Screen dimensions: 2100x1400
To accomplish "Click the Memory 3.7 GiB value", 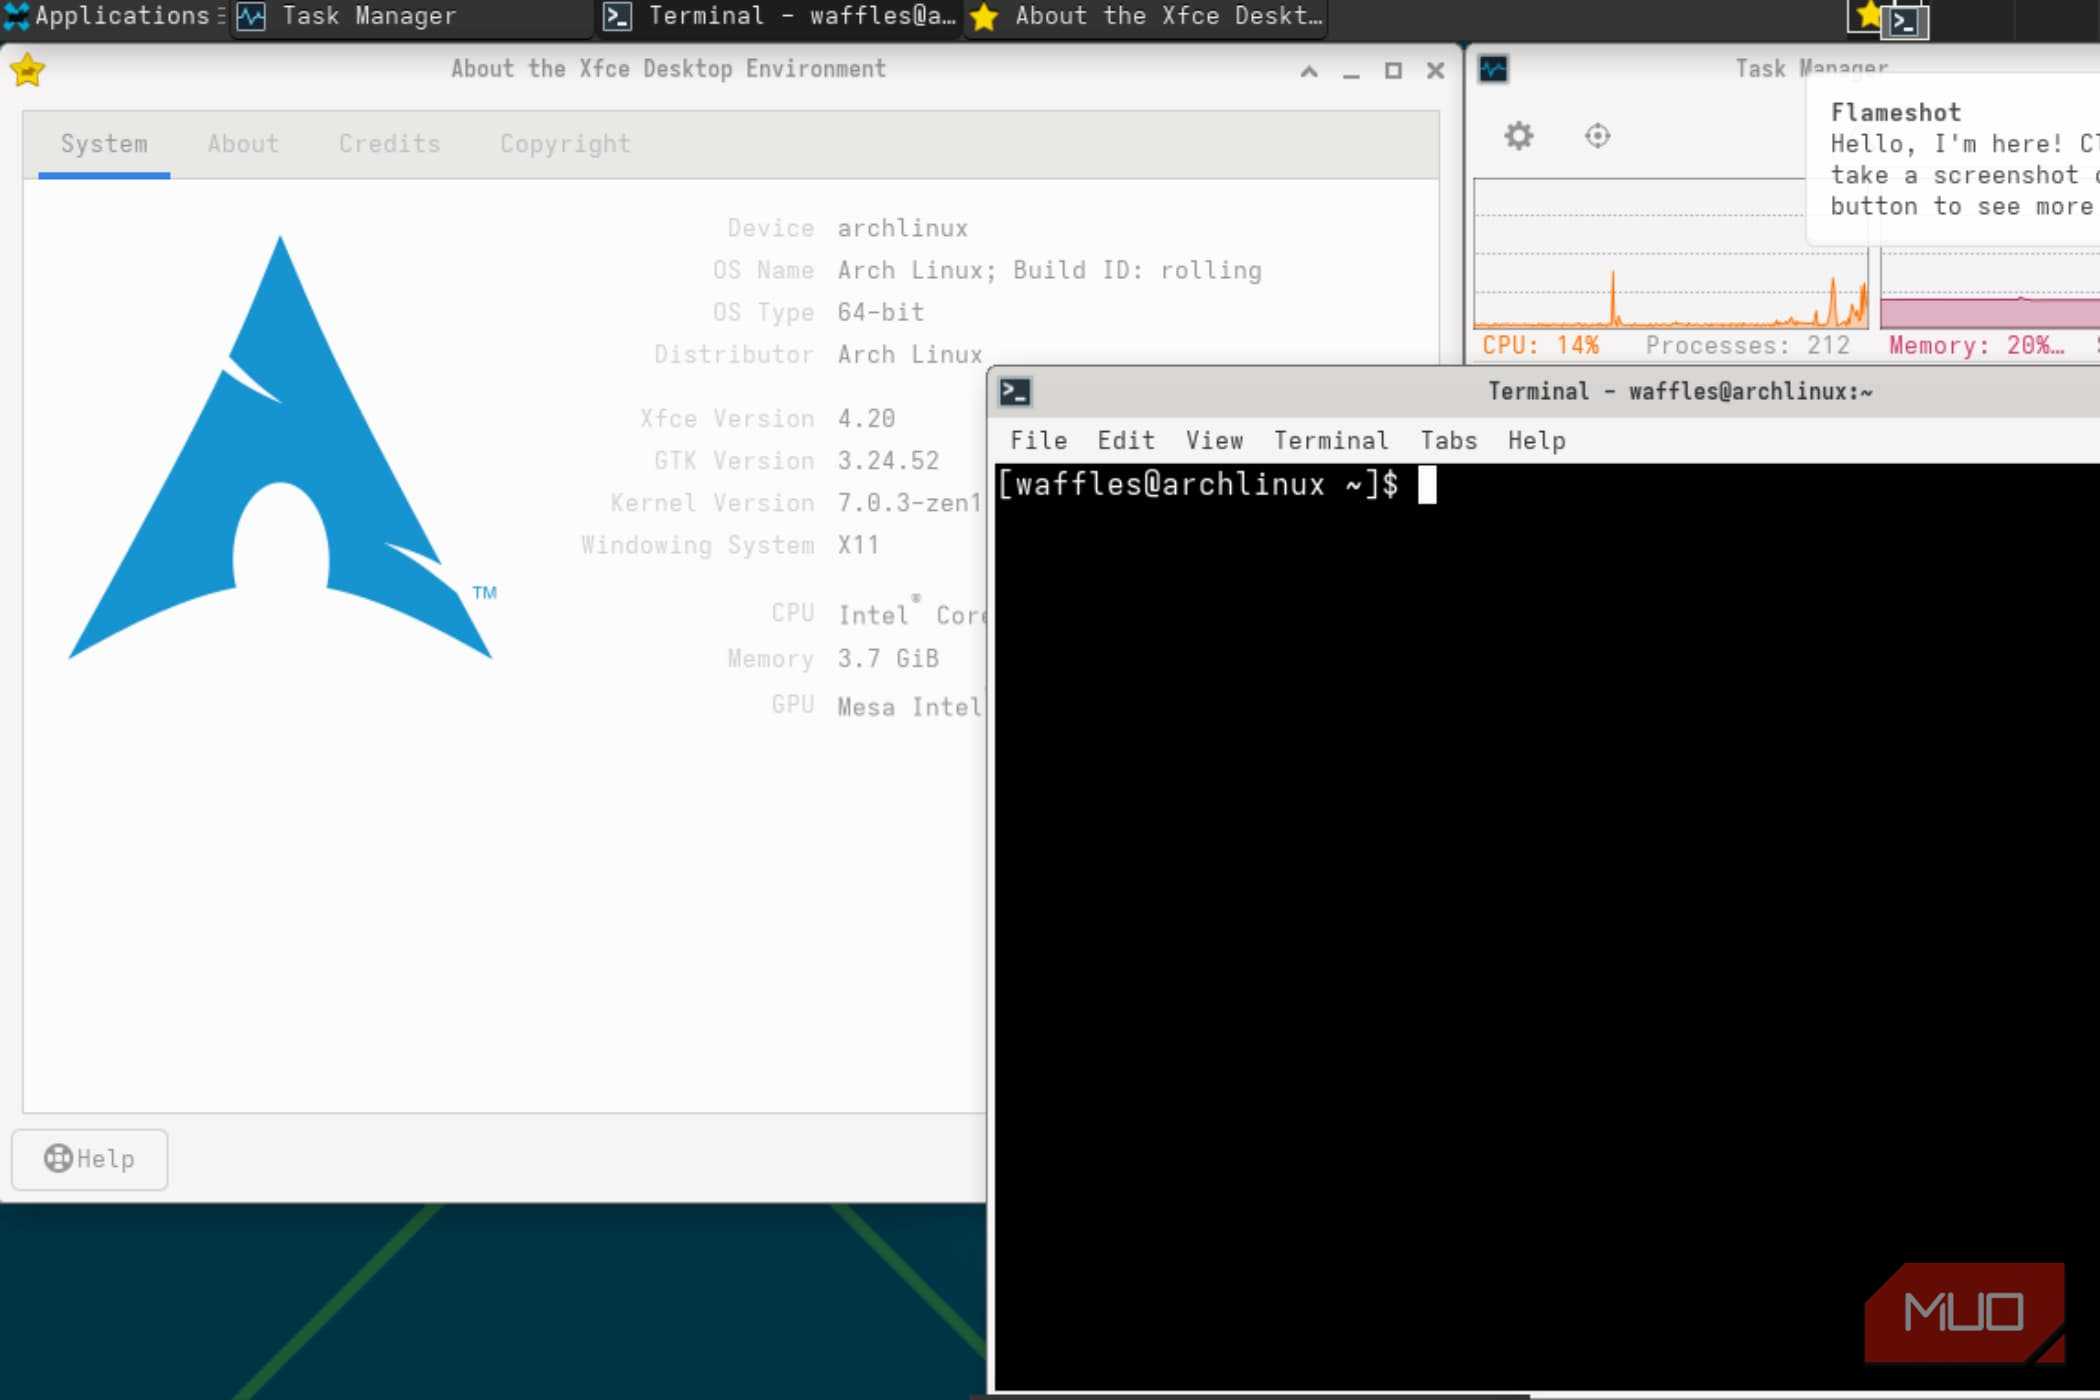I will click(888, 659).
